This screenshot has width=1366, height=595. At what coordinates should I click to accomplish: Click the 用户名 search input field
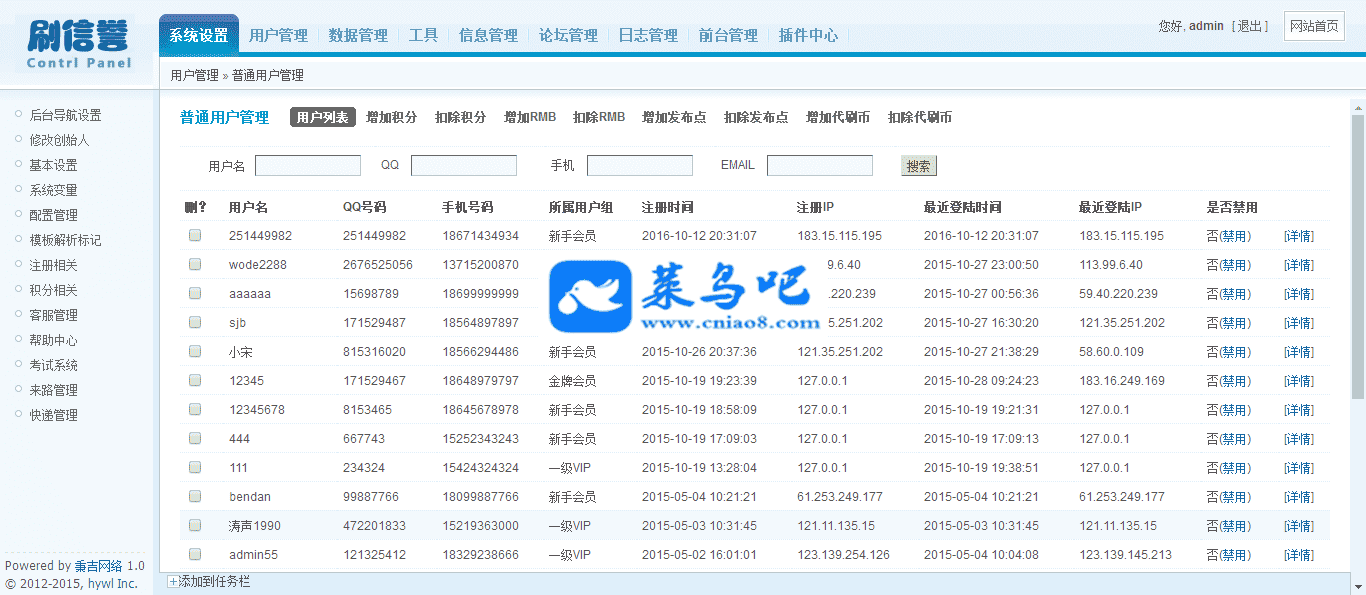click(x=308, y=166)
